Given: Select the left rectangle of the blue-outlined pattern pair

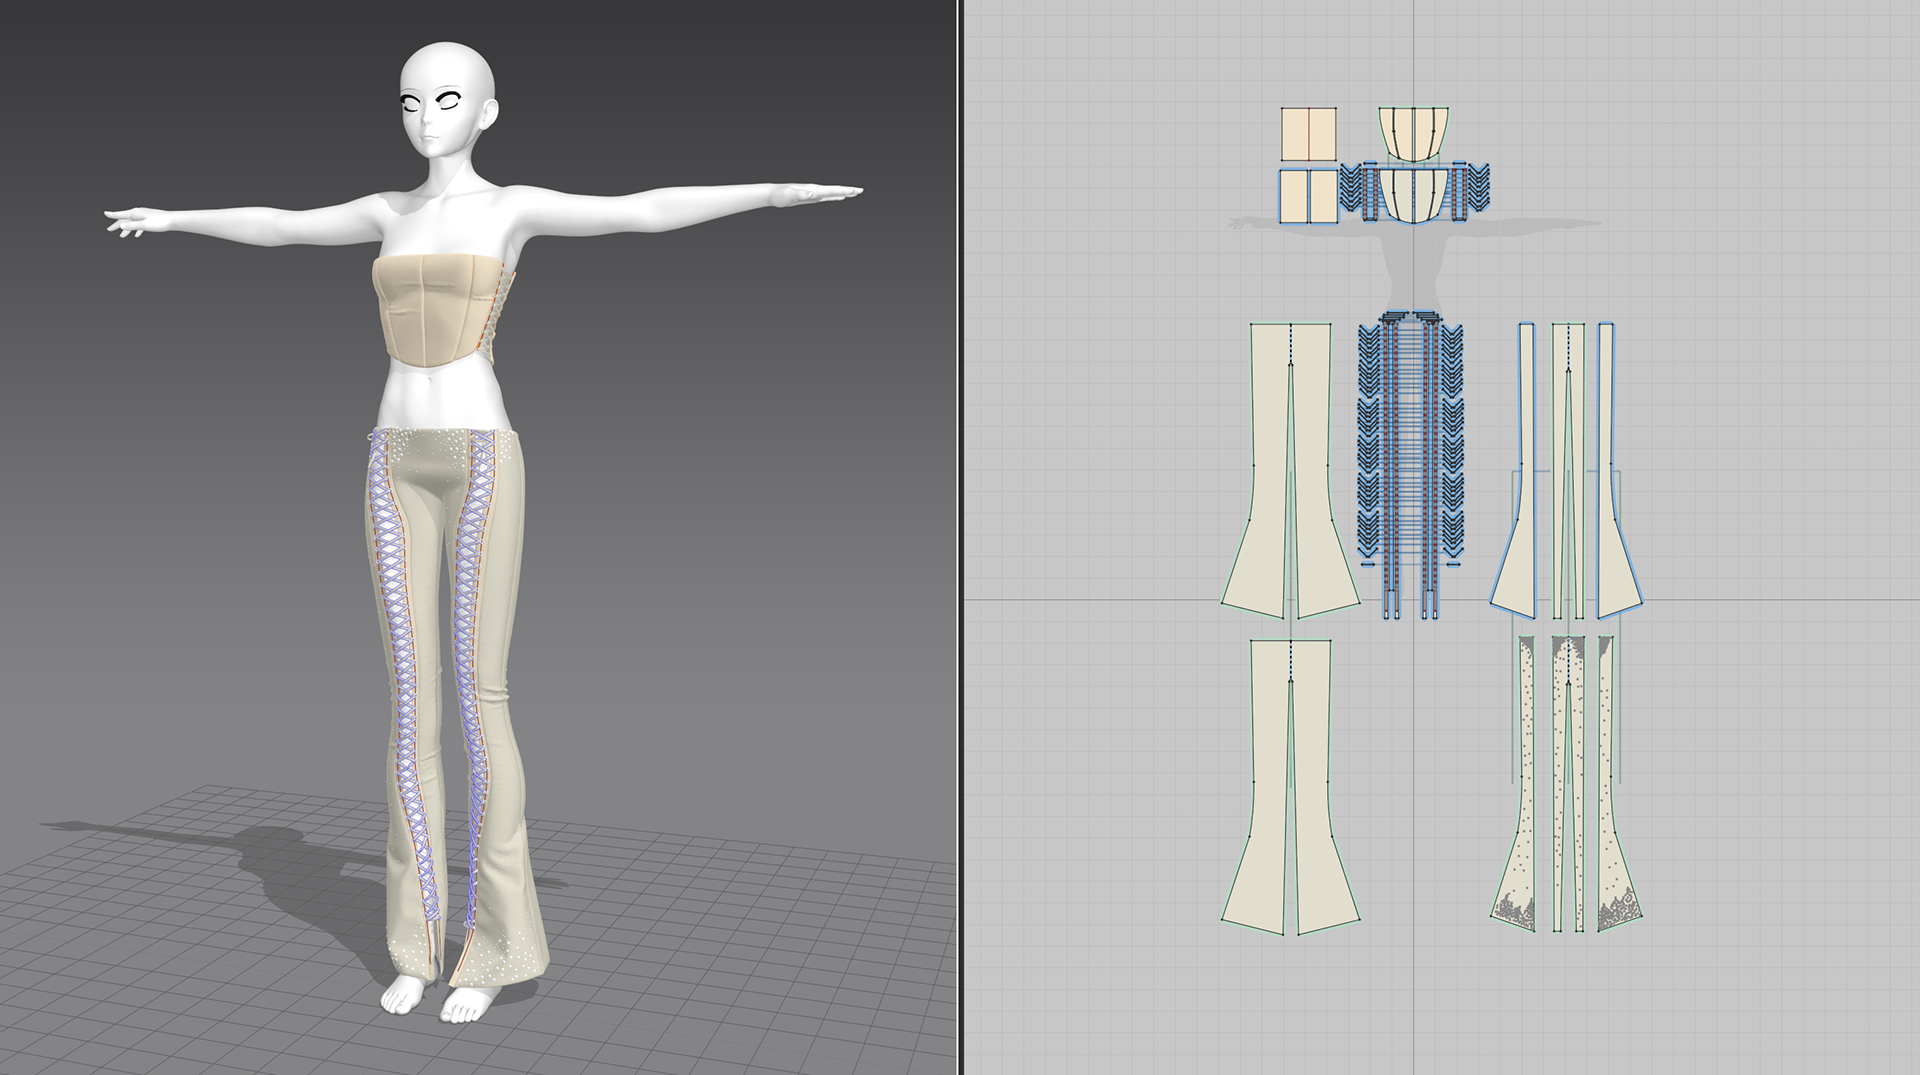Looking at the screenshot, I should pos(1293,196).
